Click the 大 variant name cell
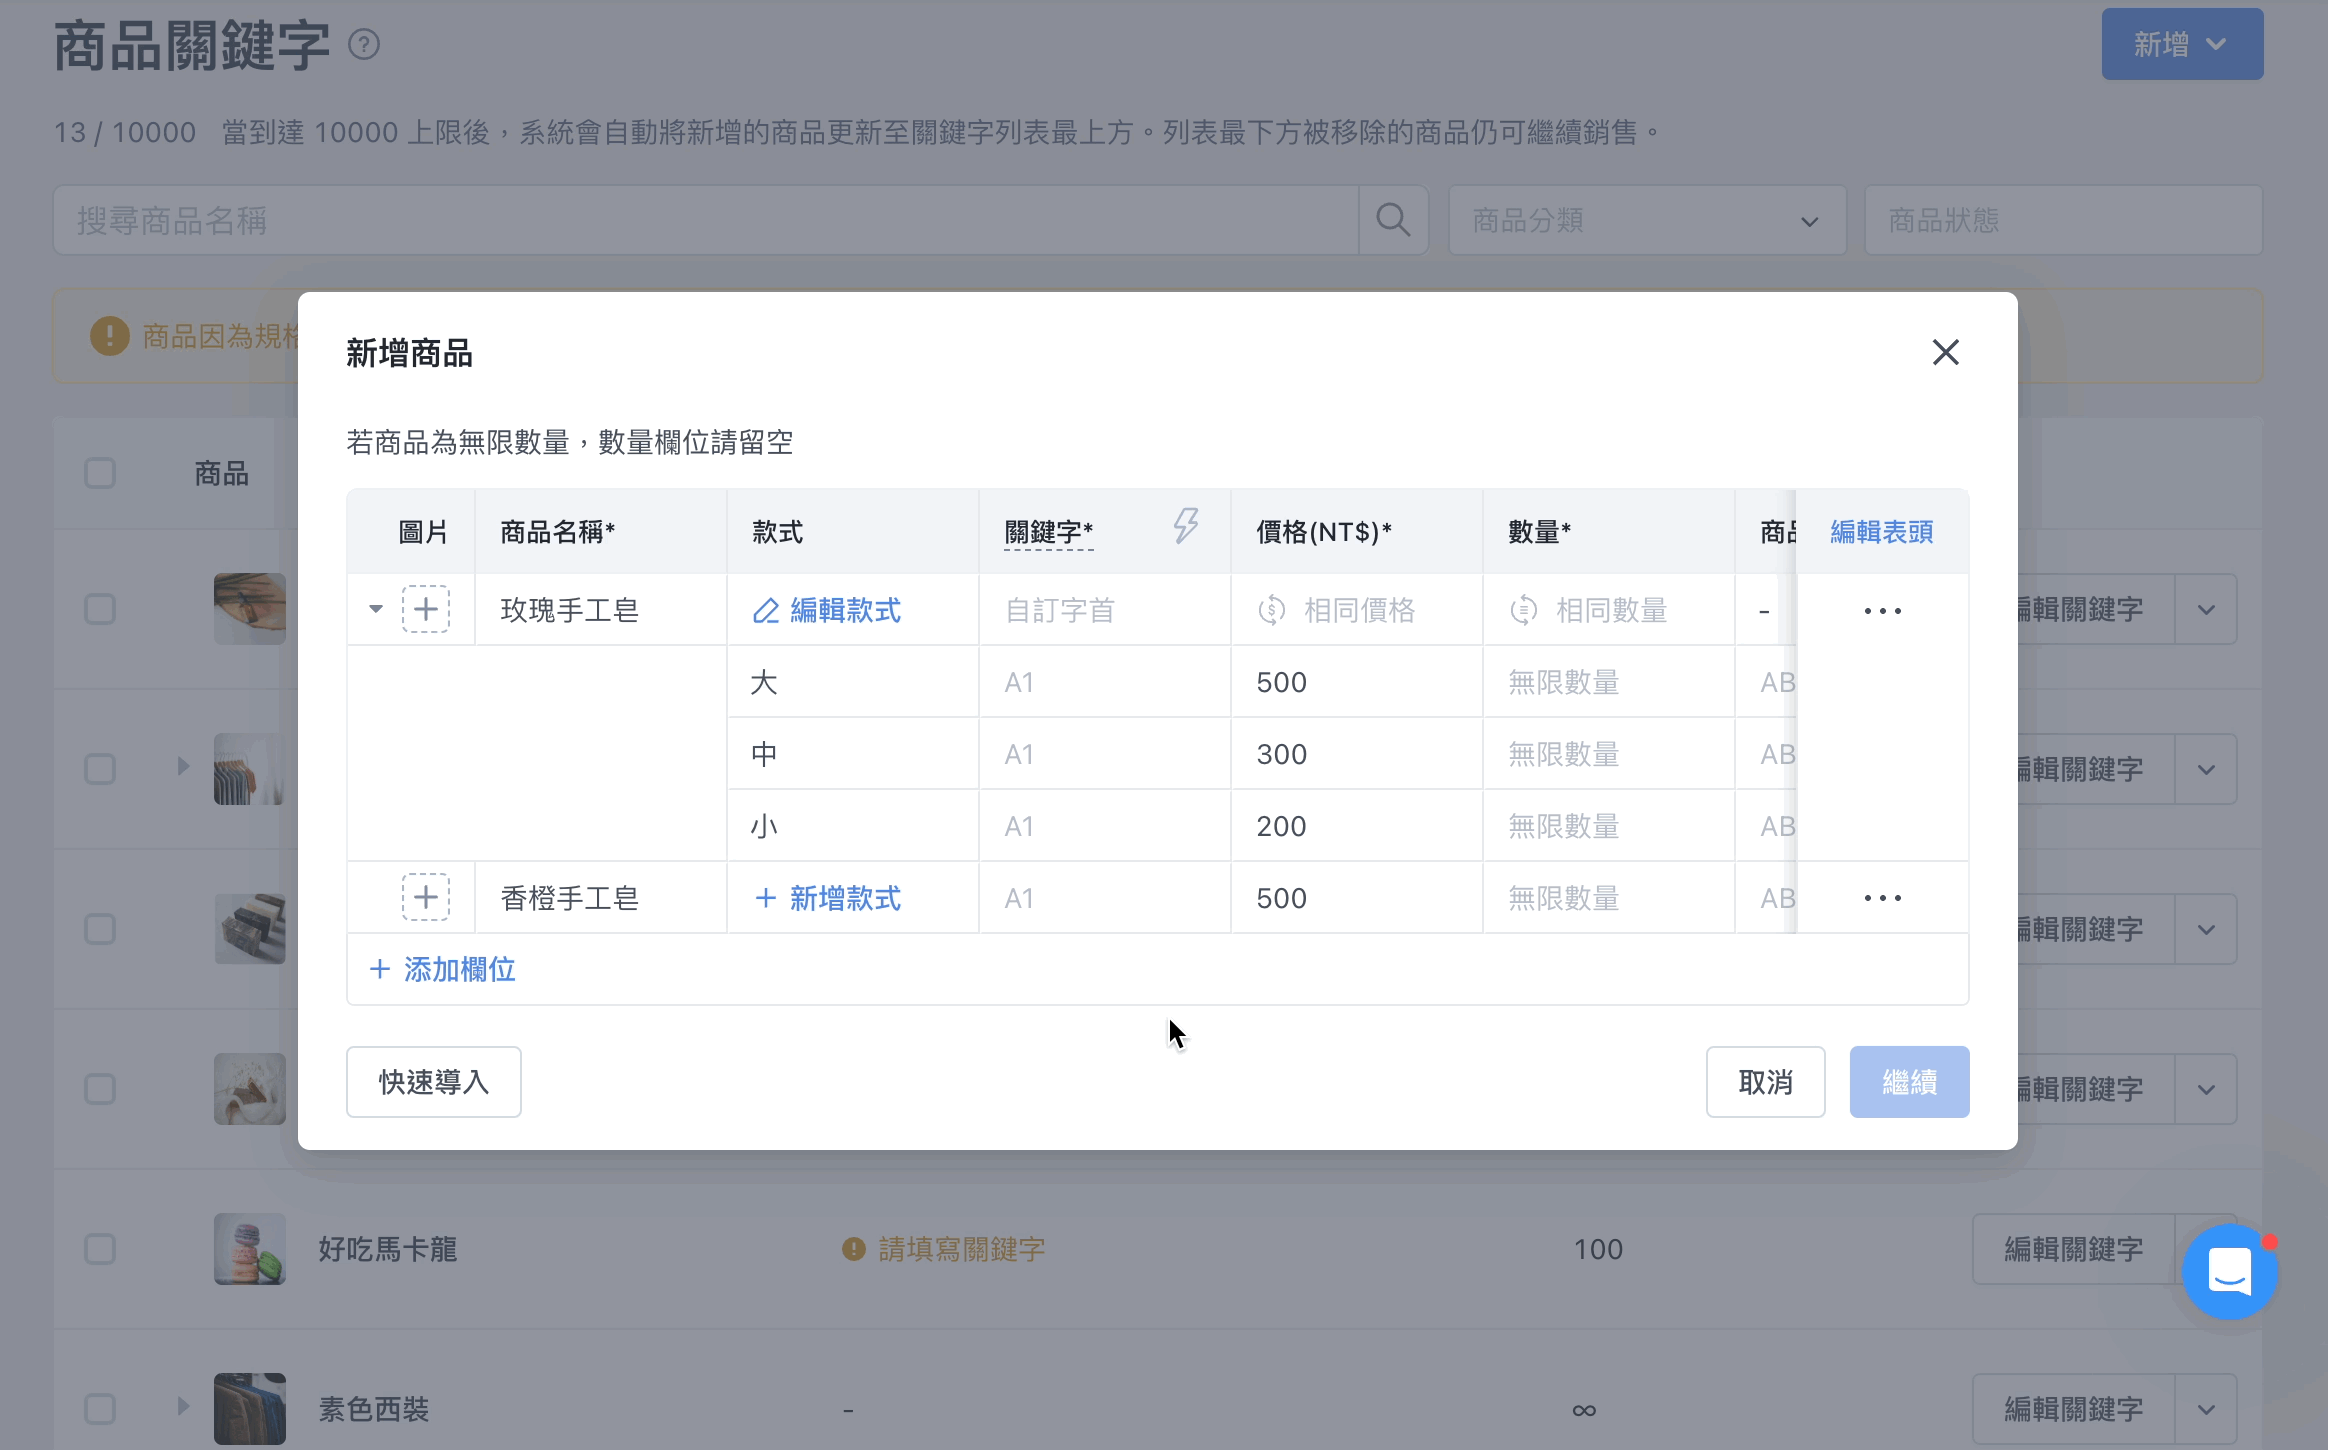Viewport: 2328px width, 1450px height. (852, 682)
